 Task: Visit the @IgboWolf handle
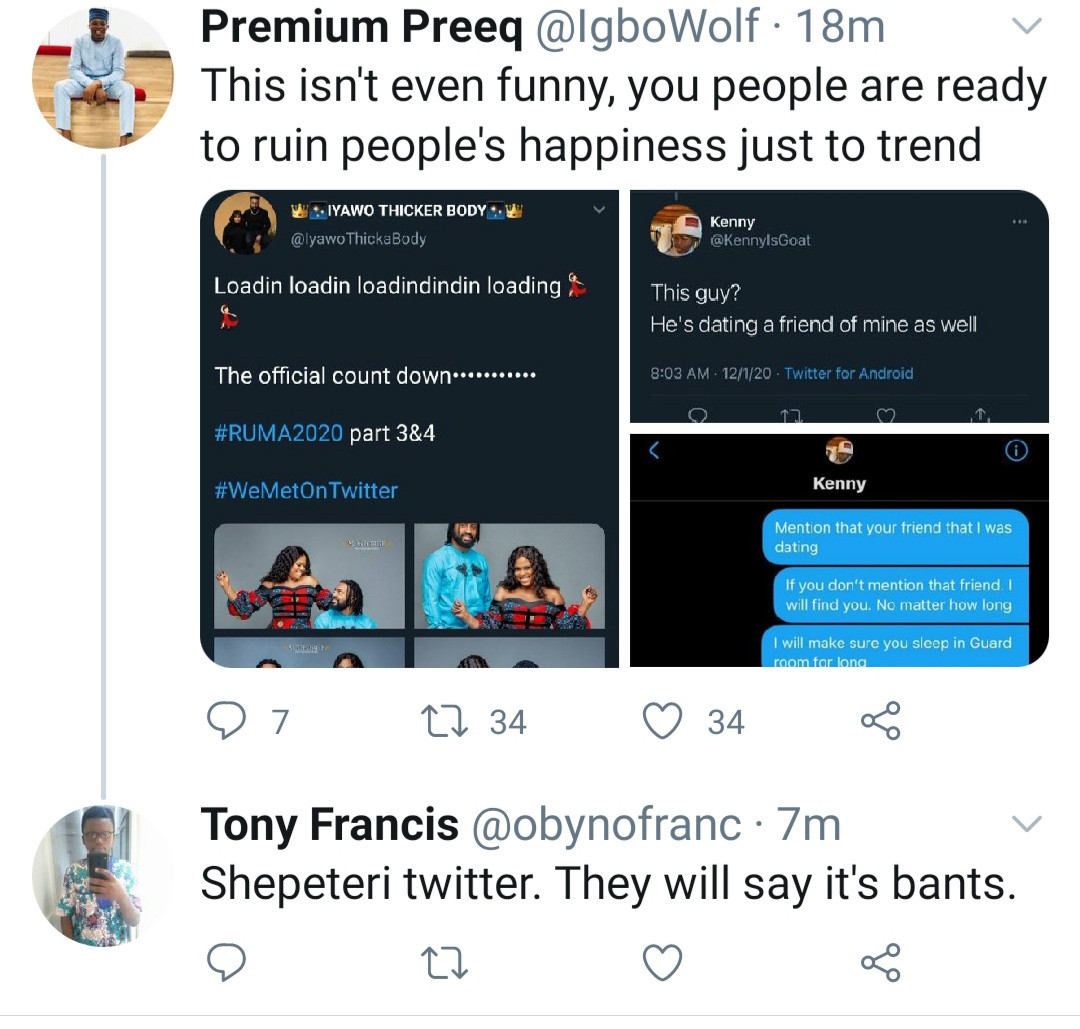coord(649,27)
